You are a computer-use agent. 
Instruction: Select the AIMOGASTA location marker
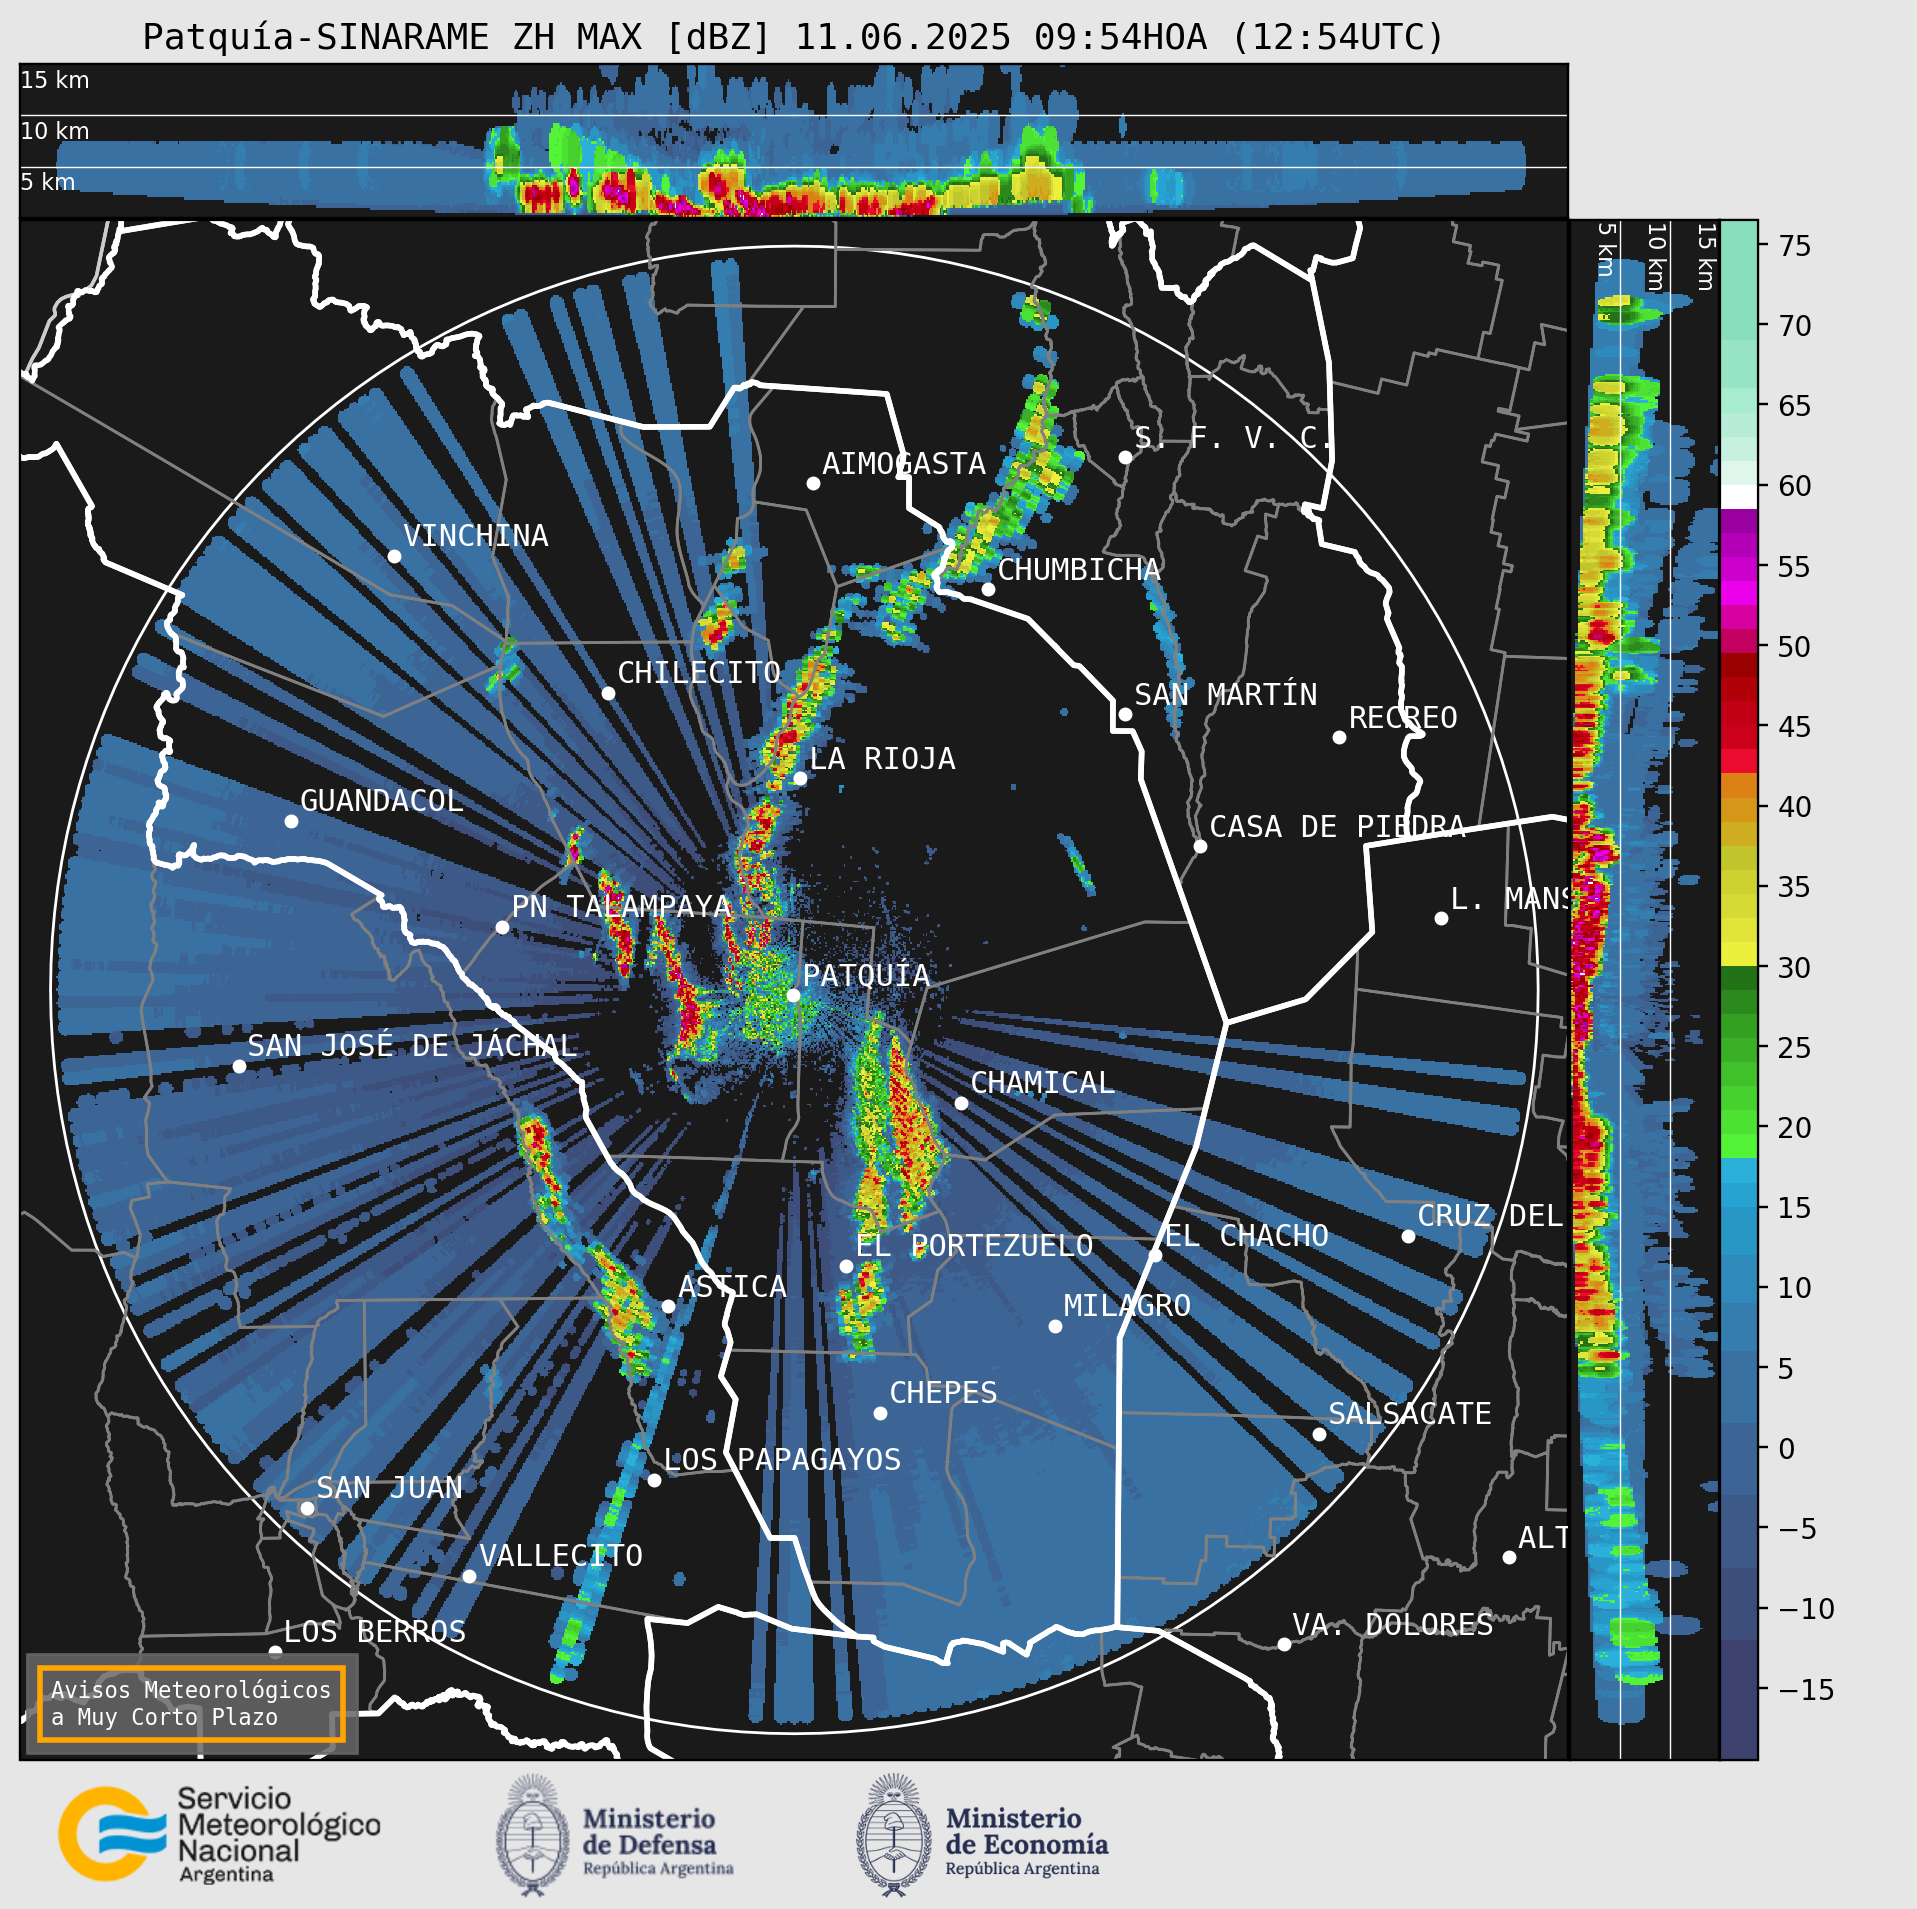pos(813,483)
